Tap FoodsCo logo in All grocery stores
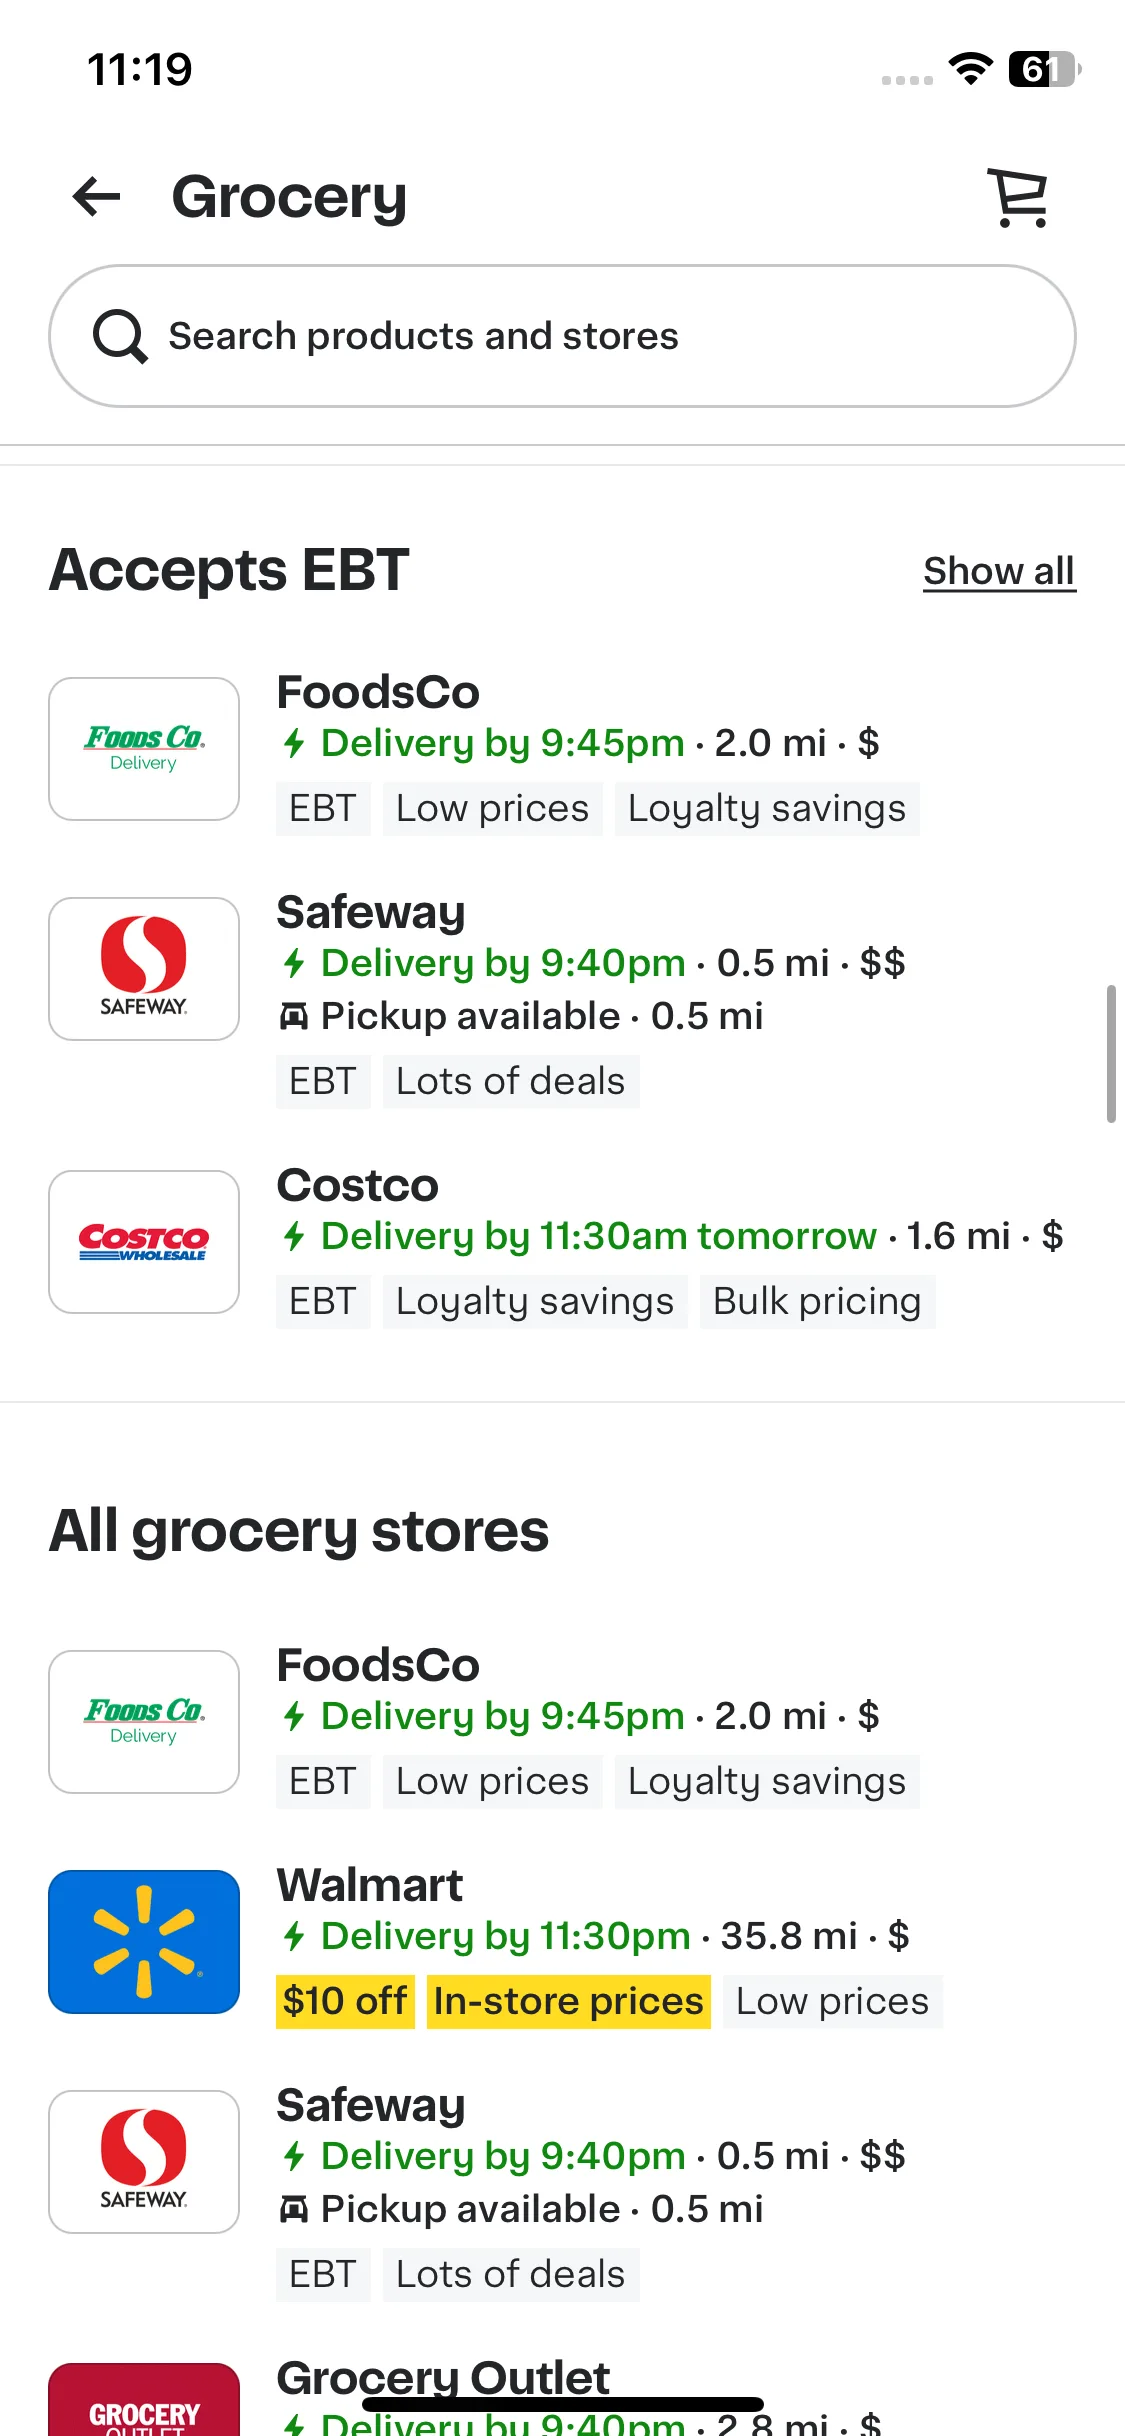This screenshot has width=1125, height=2436. point(144,1722)
